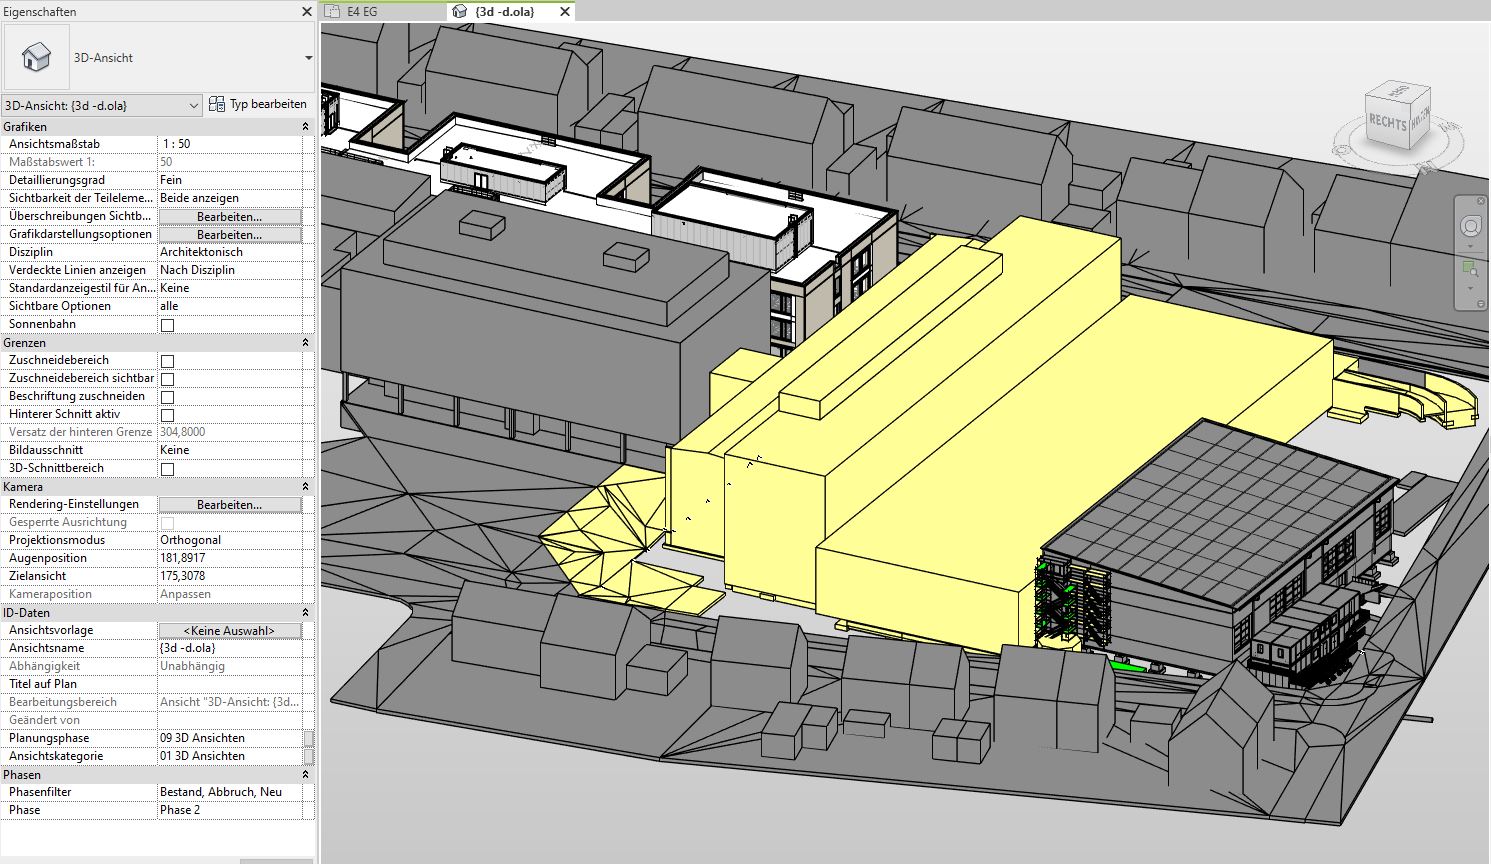This screenshot has width=1491, height=864.
Task: Collapse the Grafiken section
Action: coord(306,126)
